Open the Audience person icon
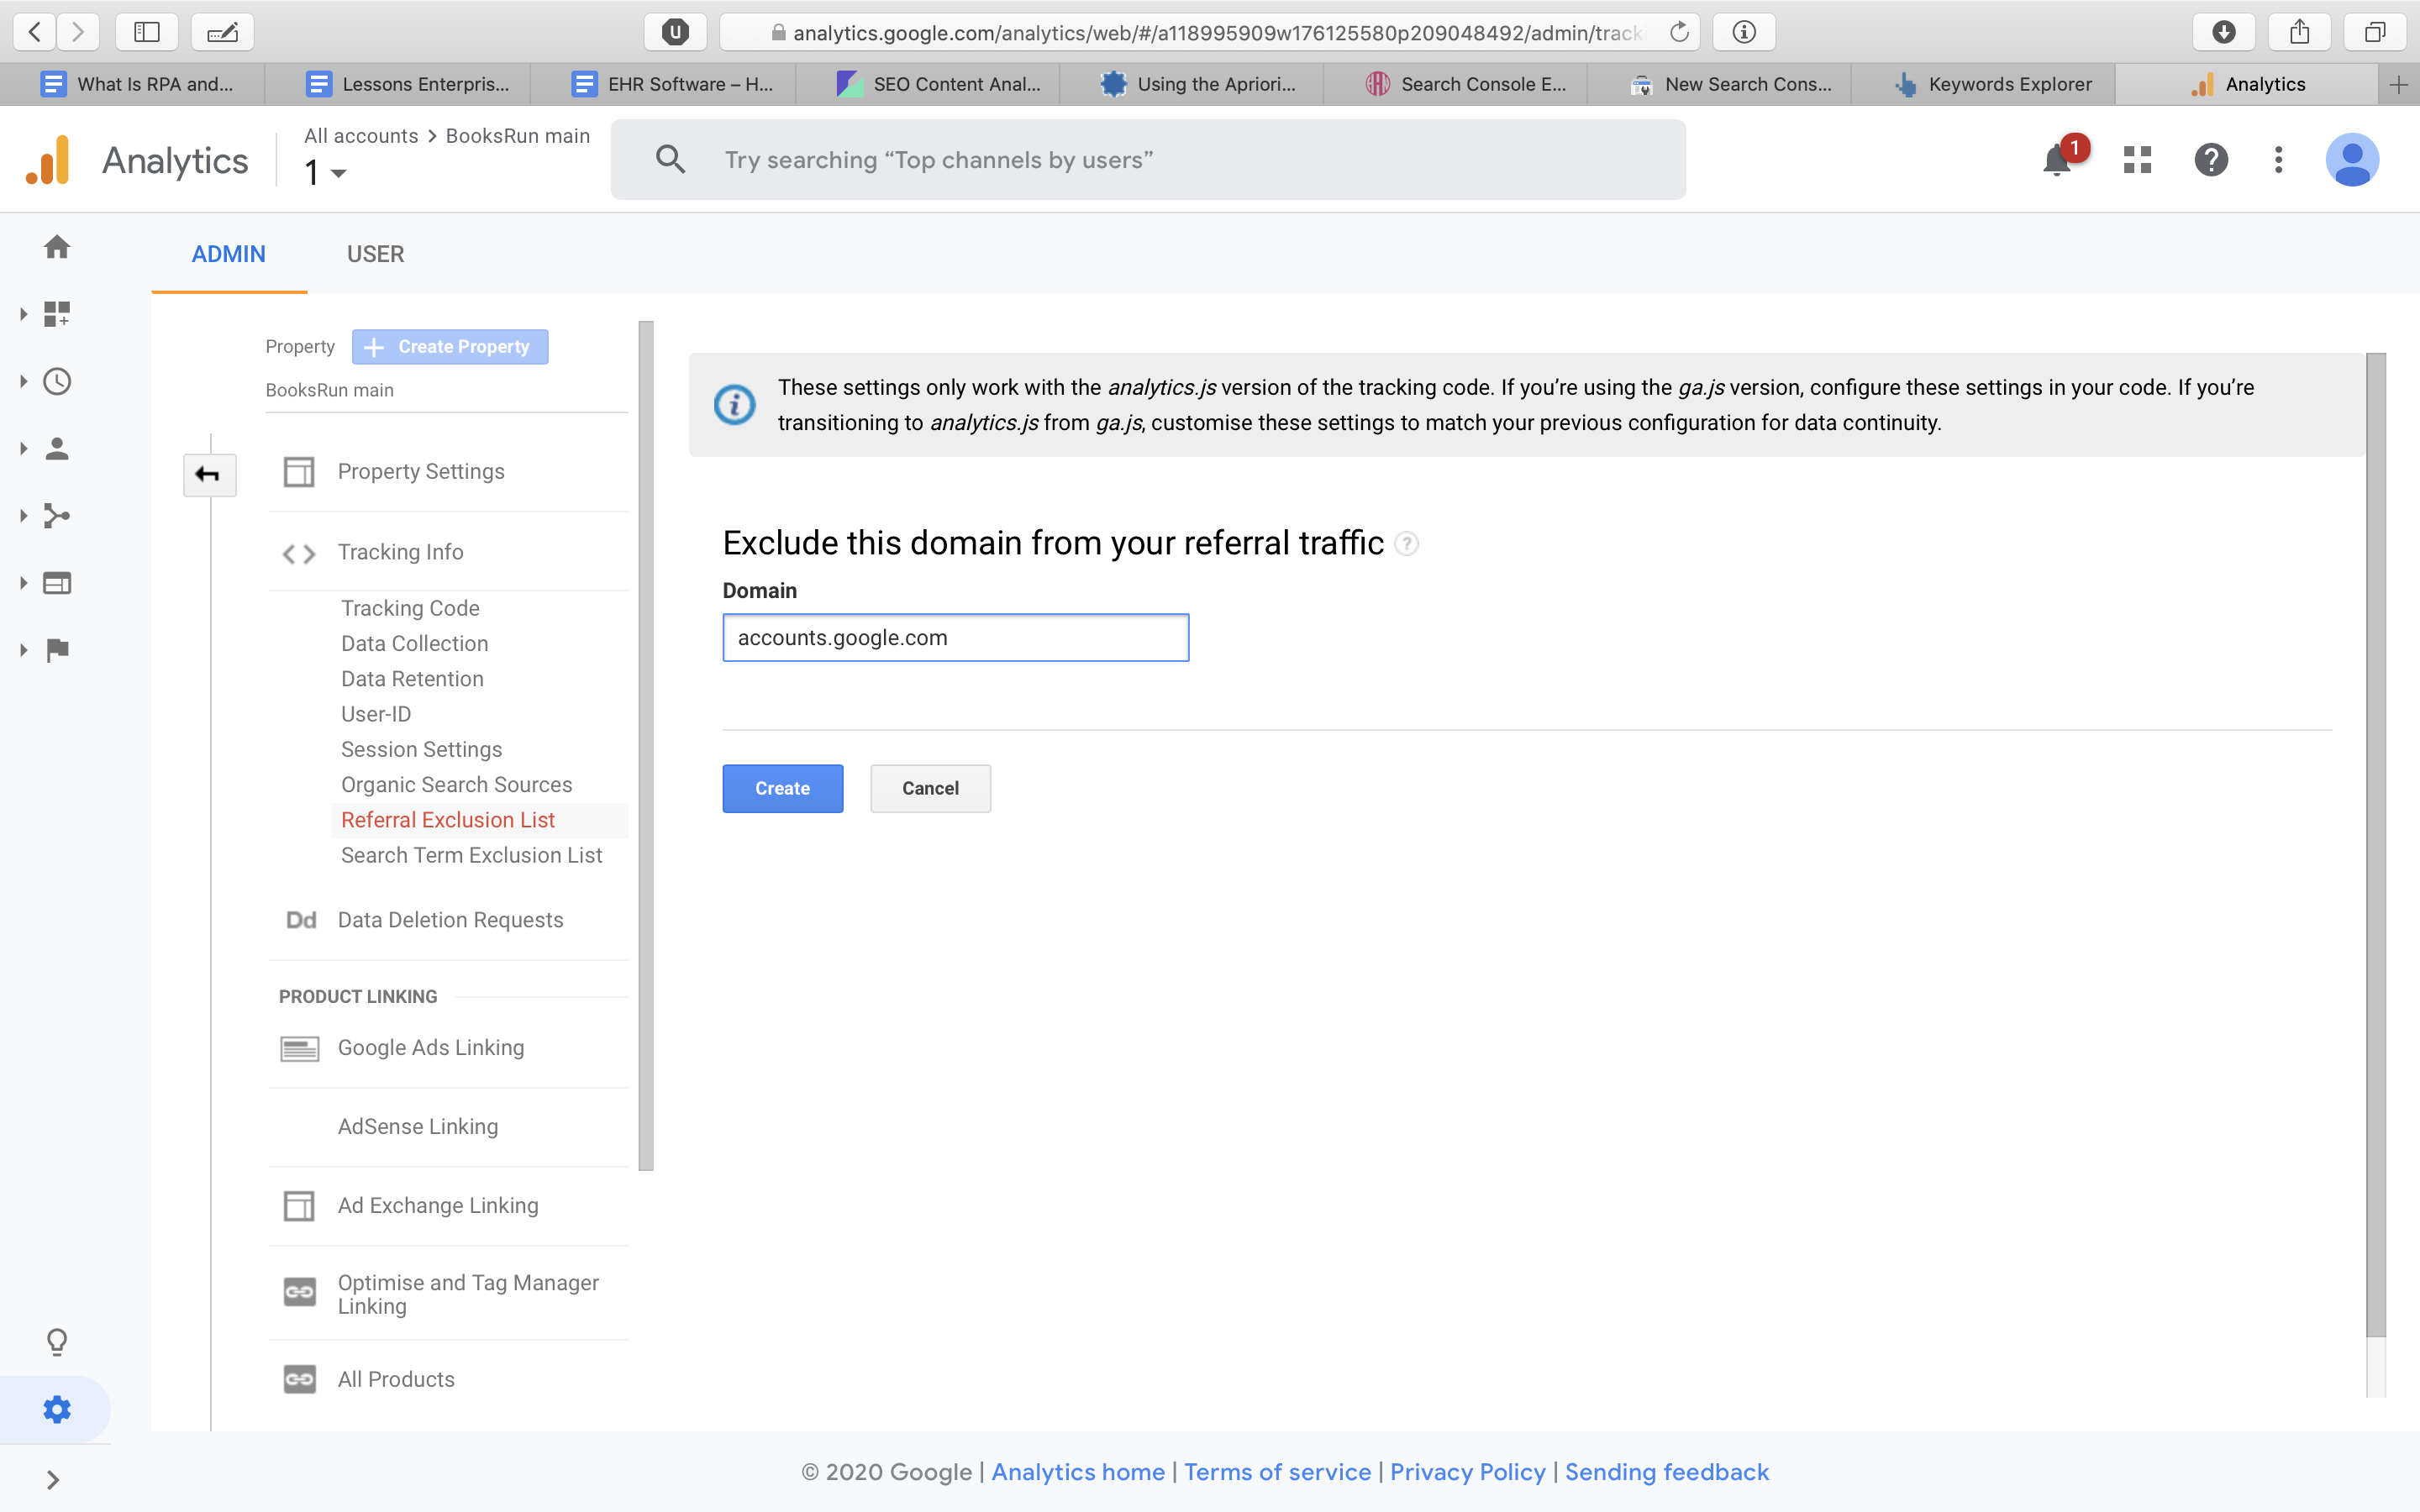The height and width of the screenshot is (1512, 2420). 57,449
